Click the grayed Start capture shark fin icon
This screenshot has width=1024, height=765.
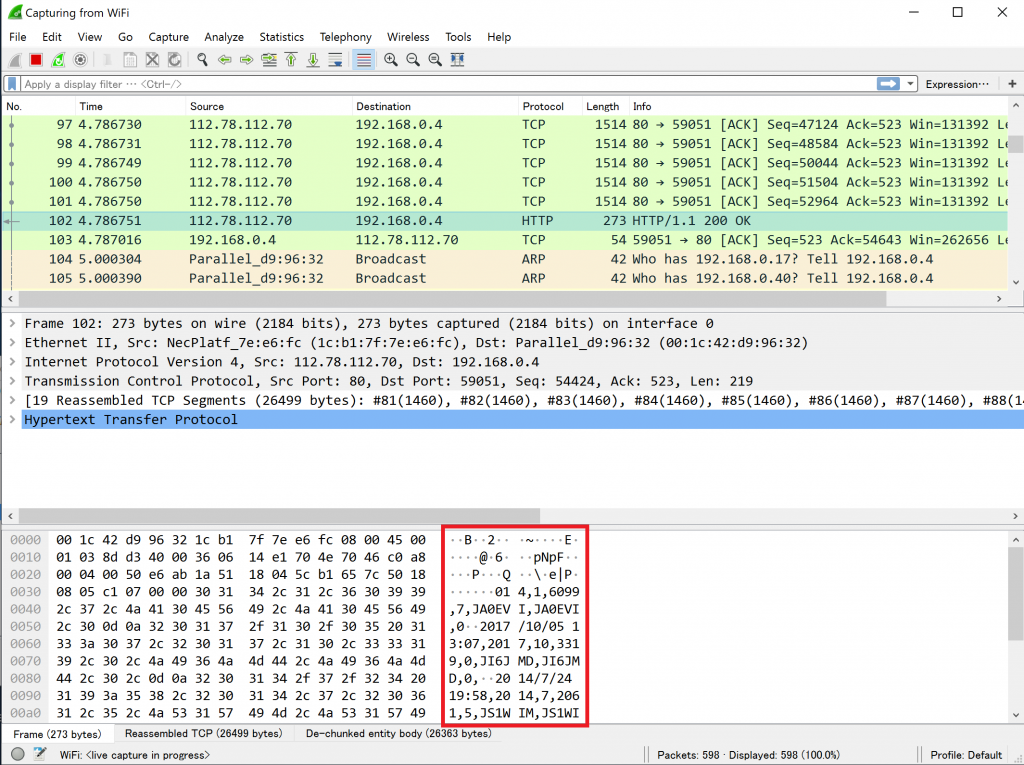click(x=14, y=60)
